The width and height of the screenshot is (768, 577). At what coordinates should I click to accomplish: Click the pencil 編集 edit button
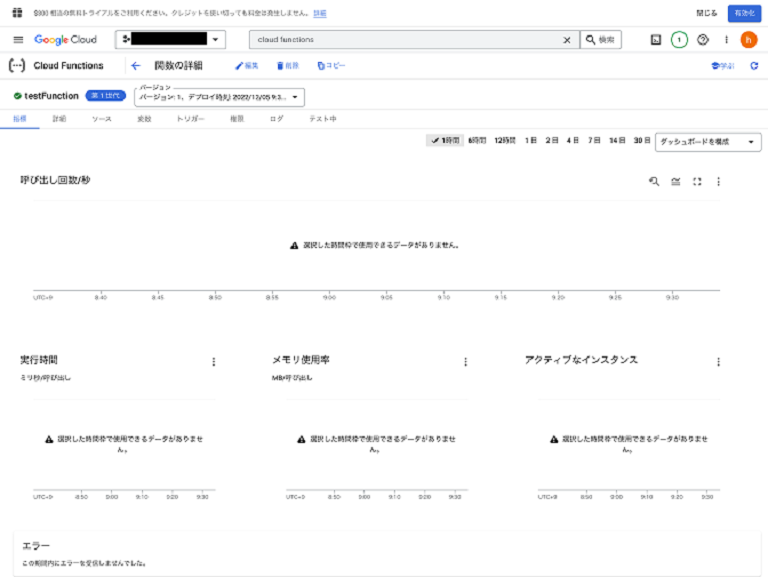(247, 66)
